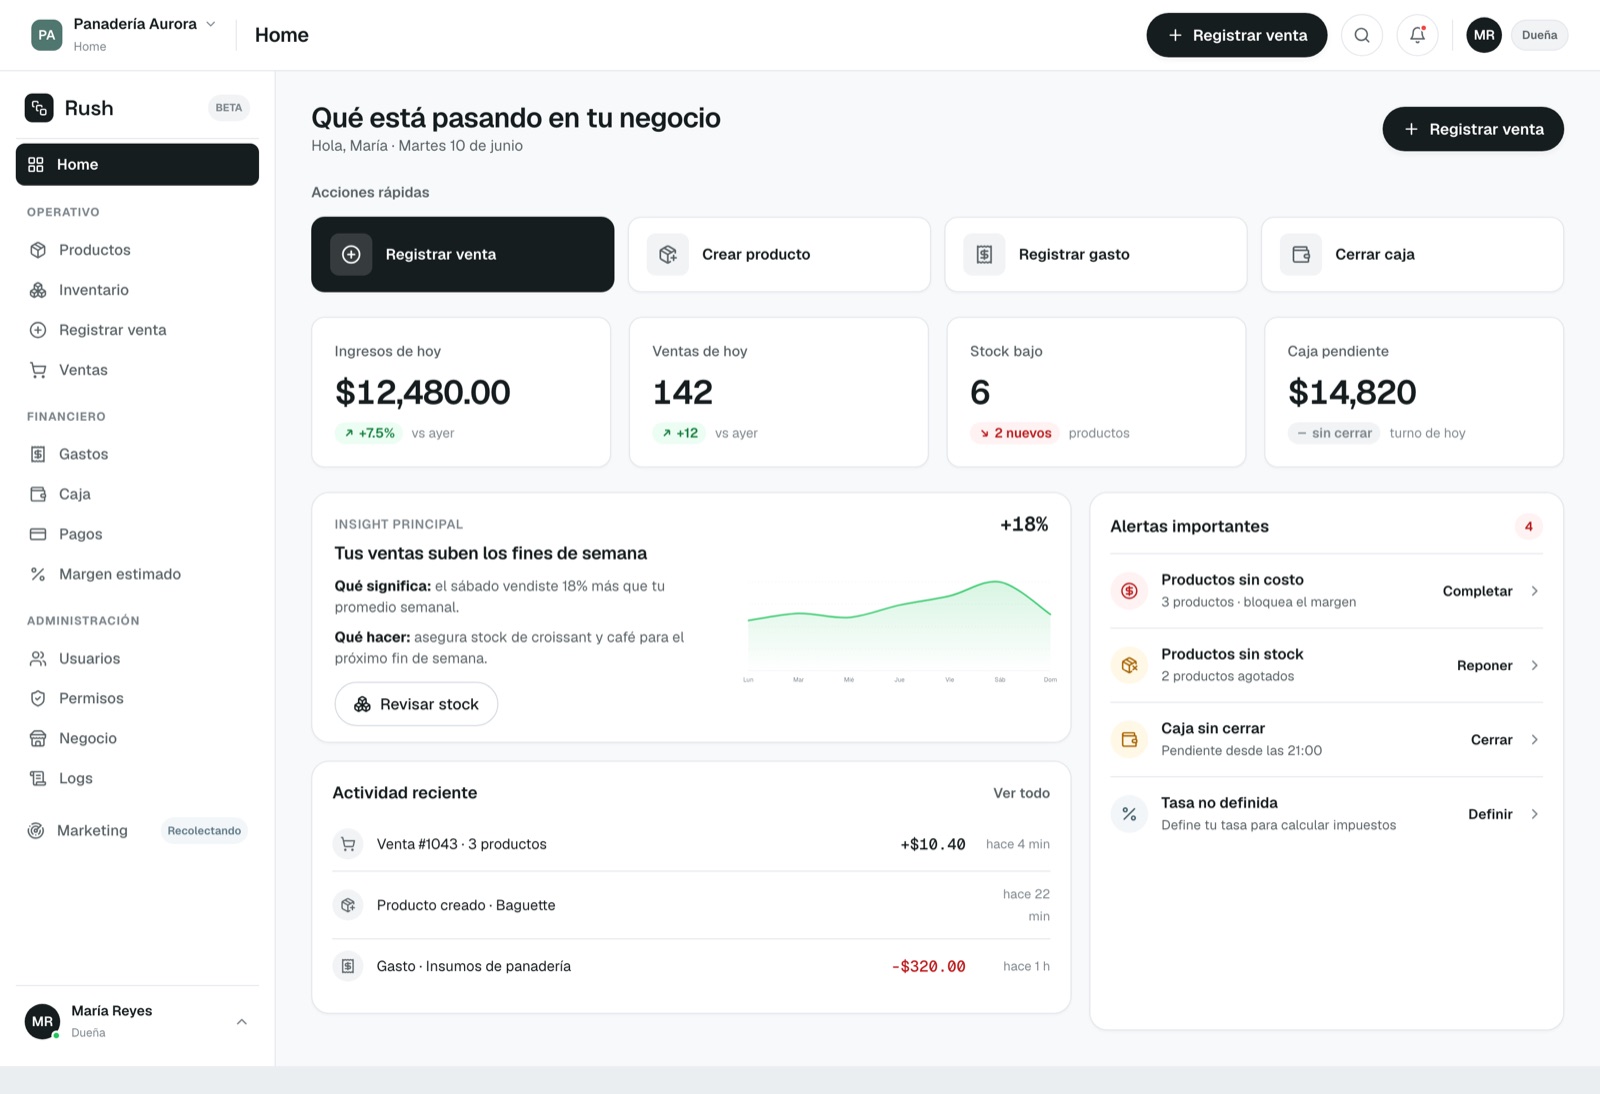Click the +7.5% change badge
Viewport: 1600px width, 1094px height.
coord(369,433)
